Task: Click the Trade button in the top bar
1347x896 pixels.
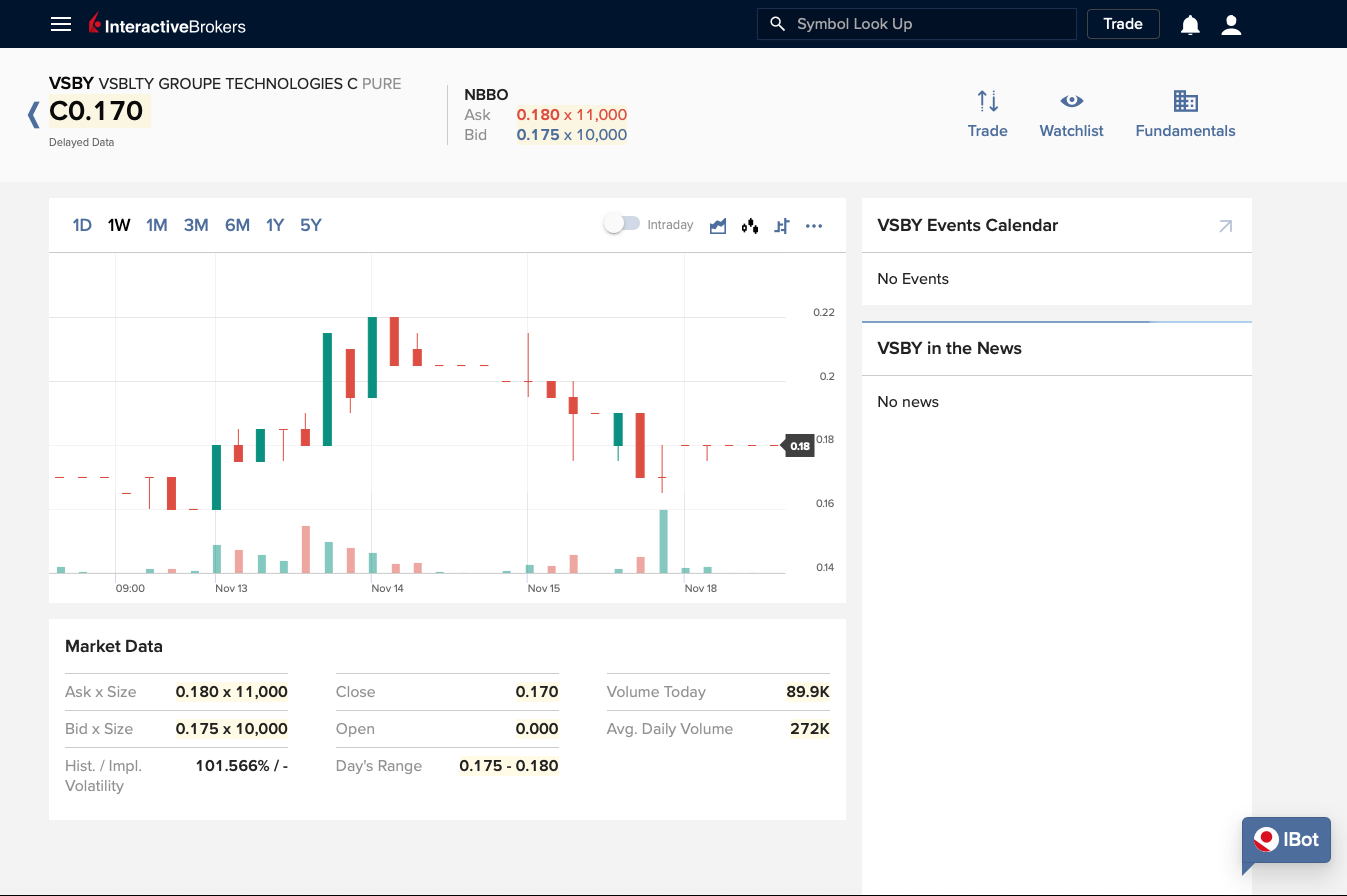Action: tap(1123, 24)
